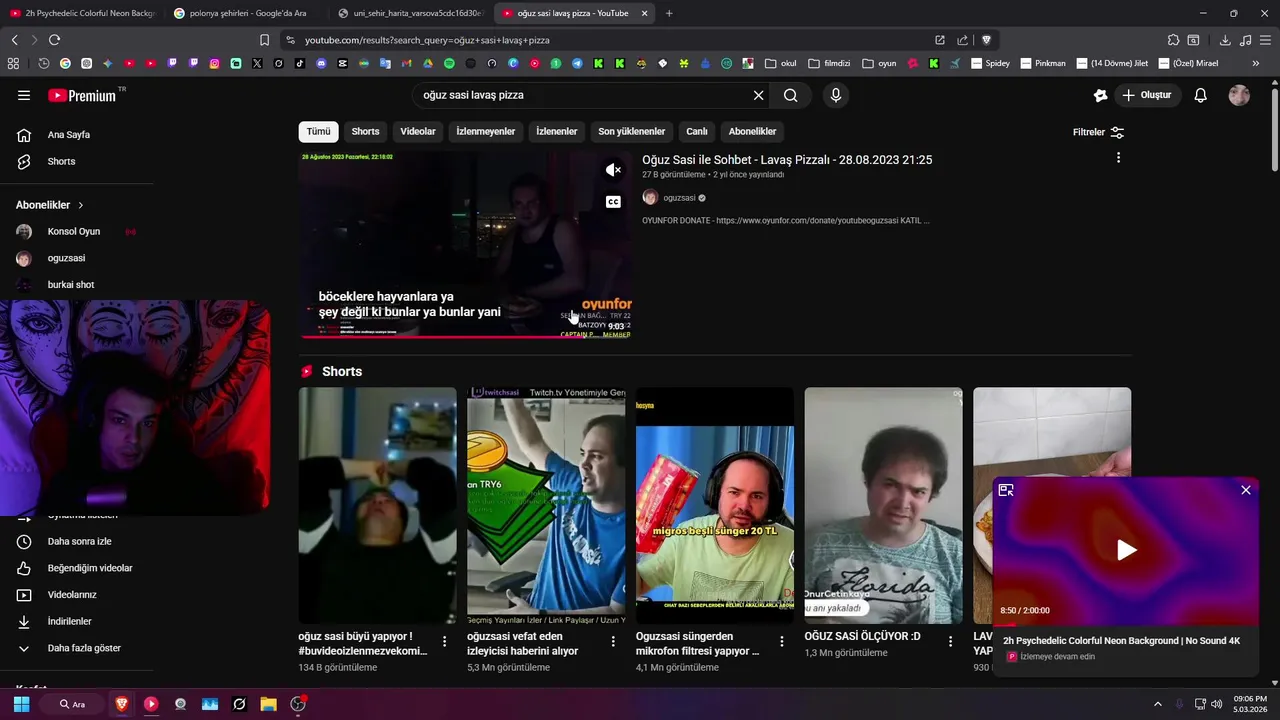
Task: Open YouTube notifications bell
Action: click(1201, 95)
